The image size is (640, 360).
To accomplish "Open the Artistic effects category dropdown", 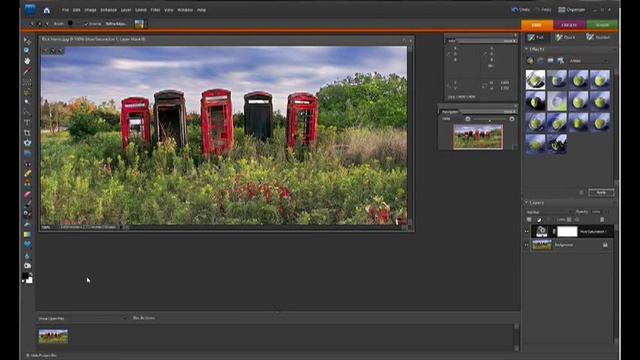I will [587, 61].
